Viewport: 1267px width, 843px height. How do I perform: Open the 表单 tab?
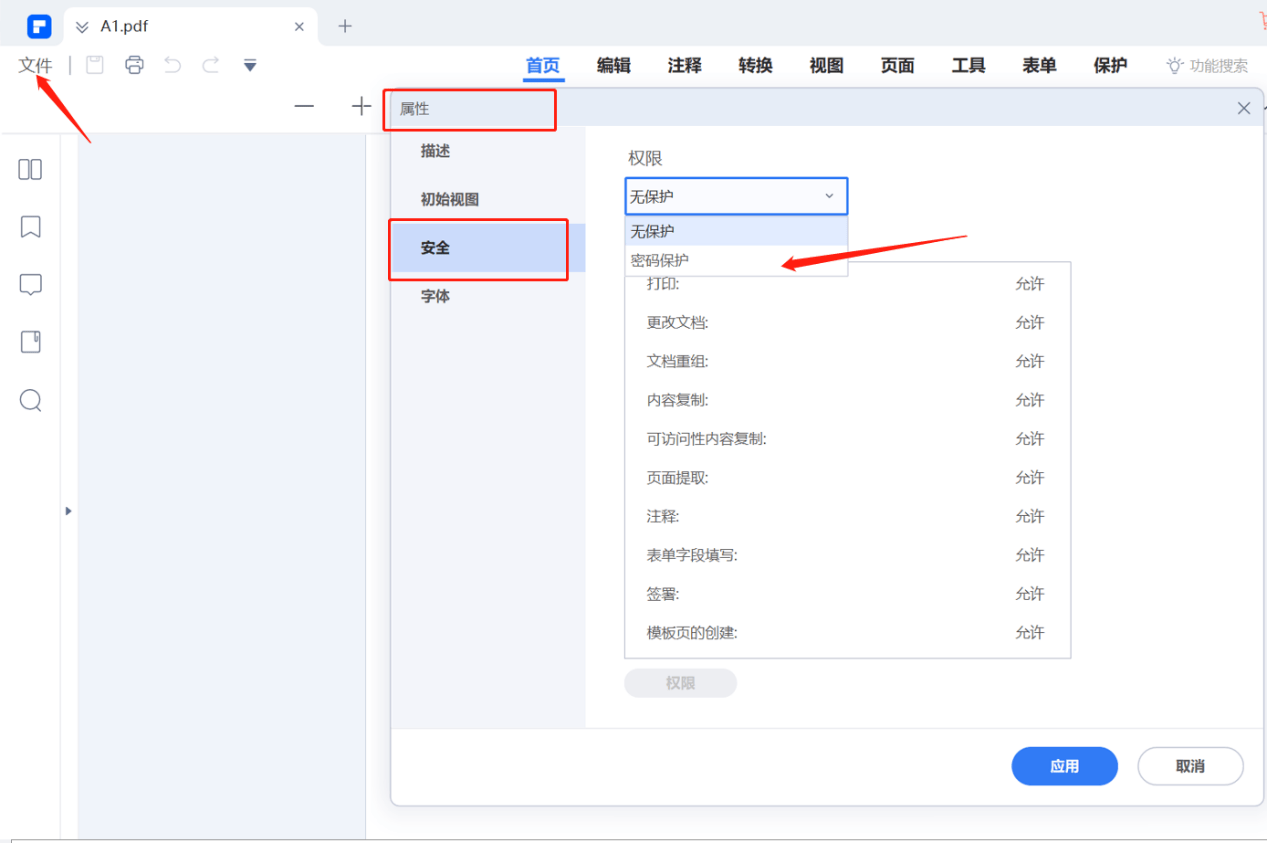coord(1040,66)
